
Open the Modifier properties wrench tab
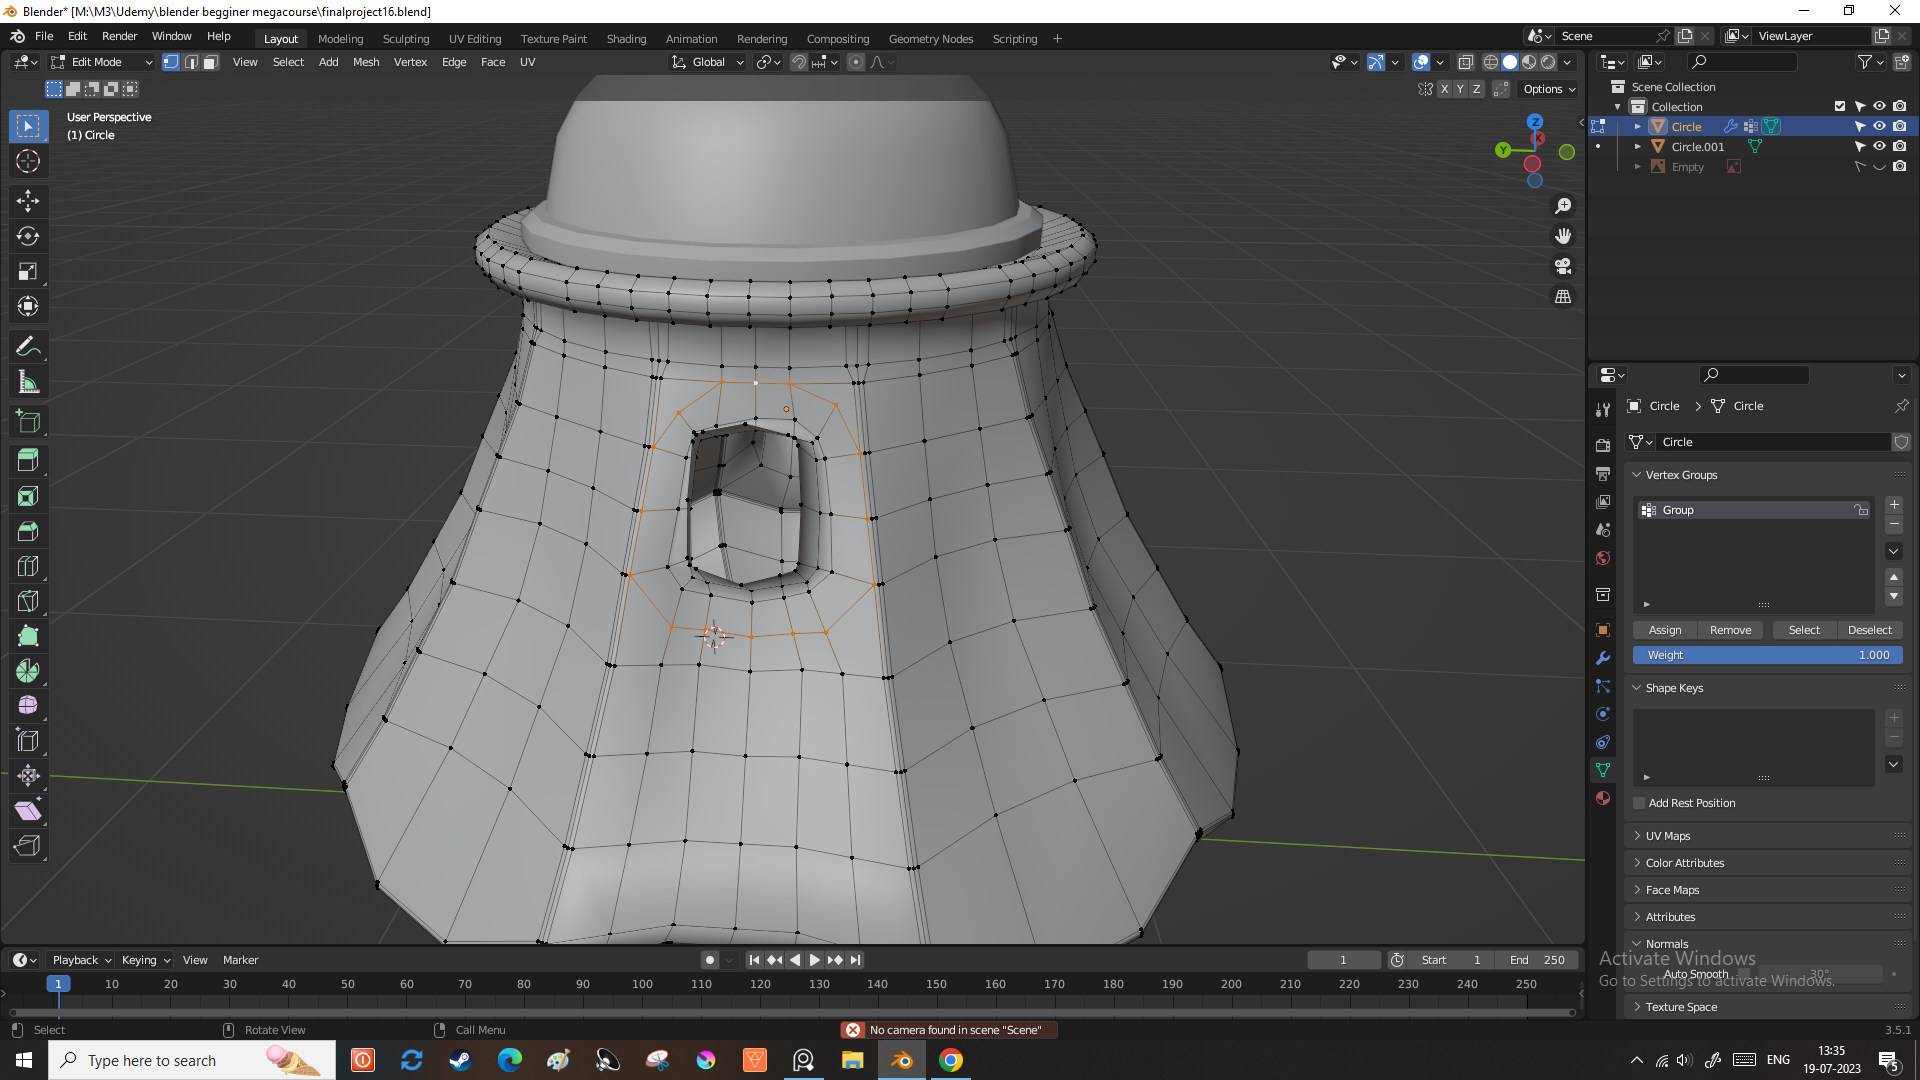tap(1603, 658)
